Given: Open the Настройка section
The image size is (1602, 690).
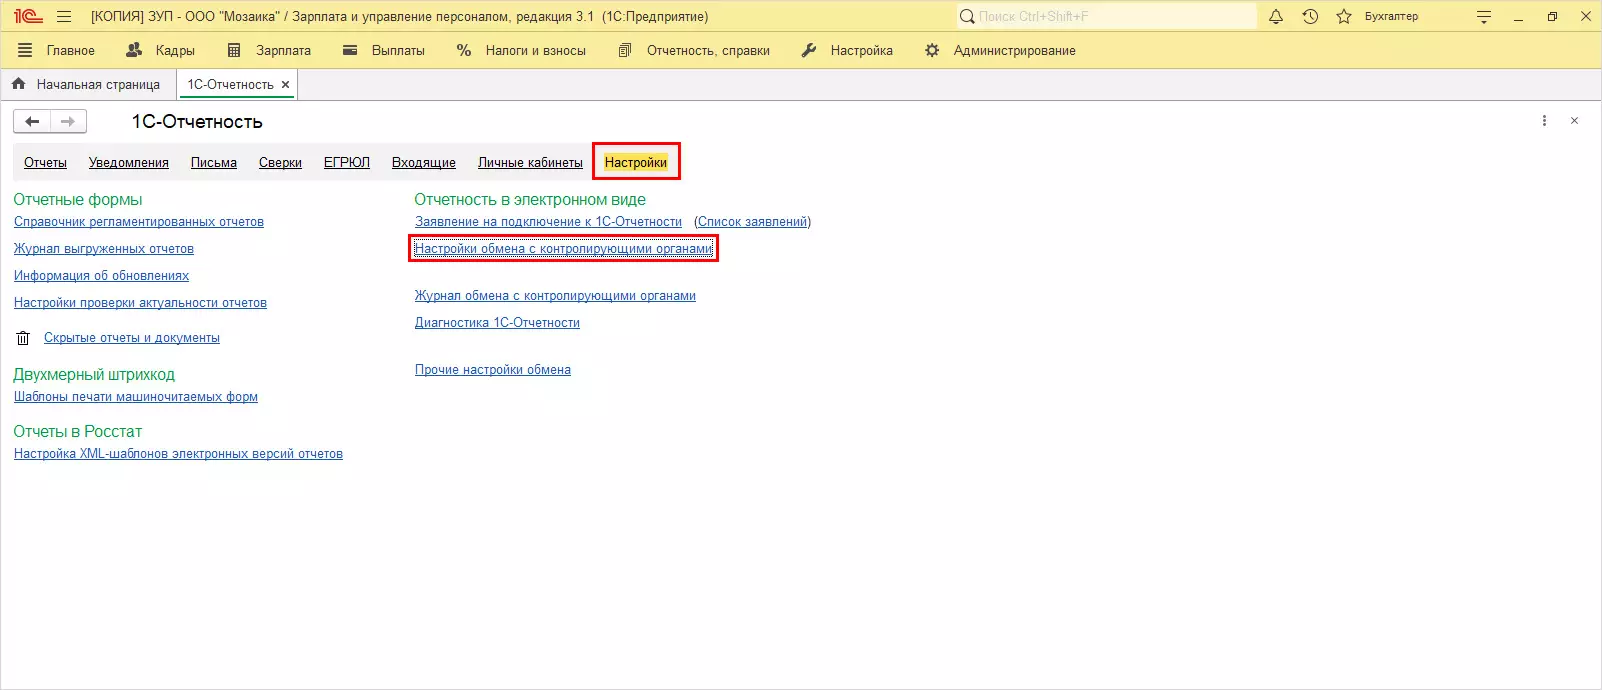Looking at the screenshot, I should (847, 50).
